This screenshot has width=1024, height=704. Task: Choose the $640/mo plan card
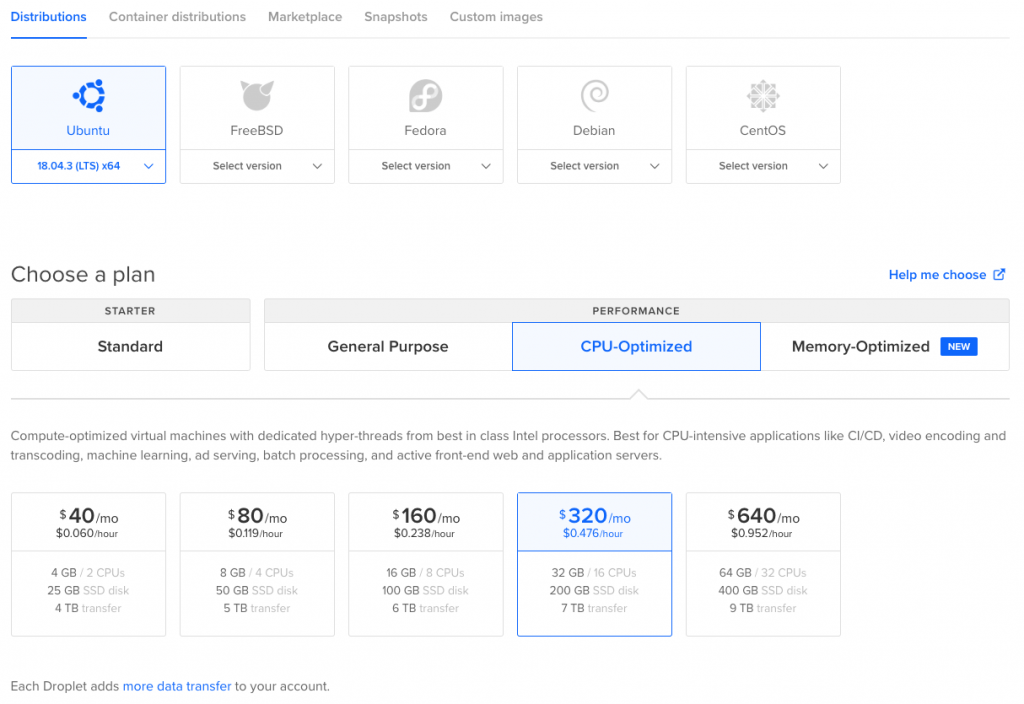[763, 564]
